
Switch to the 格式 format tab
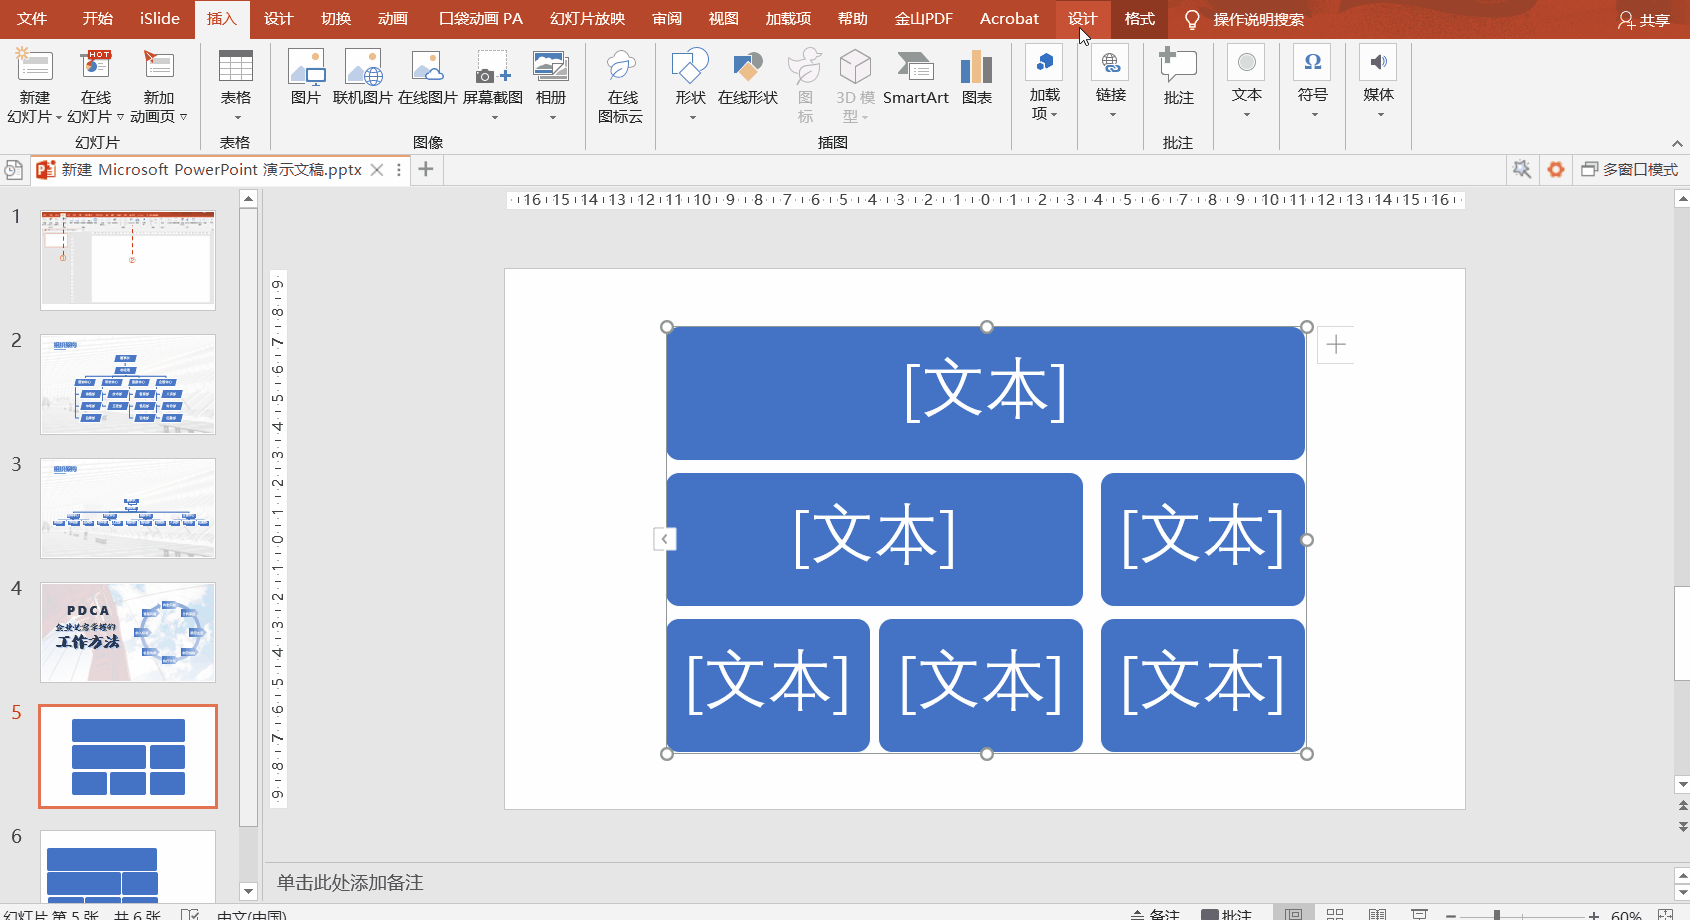[1140, 19]
